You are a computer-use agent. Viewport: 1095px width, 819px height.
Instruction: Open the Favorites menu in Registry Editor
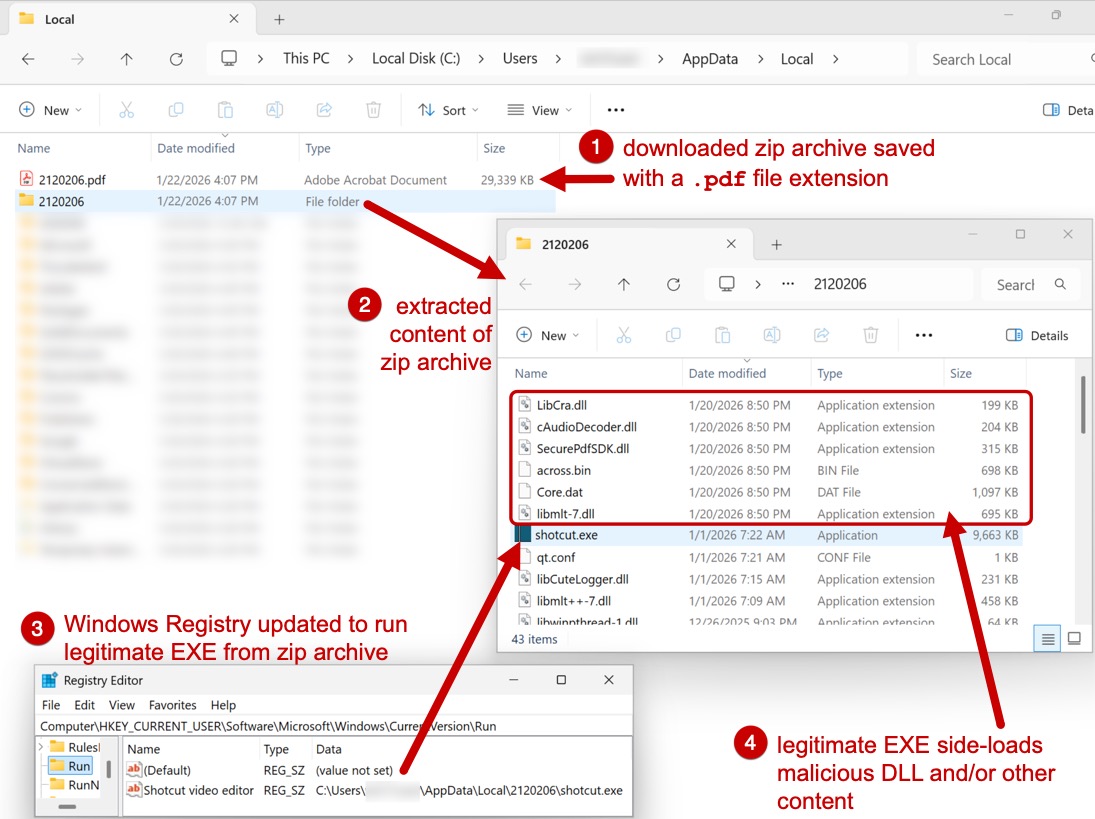tap(172, 705)
